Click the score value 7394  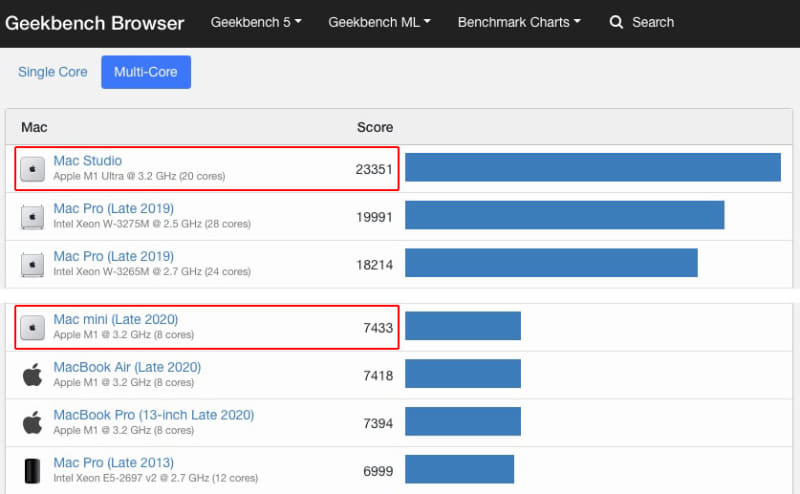coord(378,424)
